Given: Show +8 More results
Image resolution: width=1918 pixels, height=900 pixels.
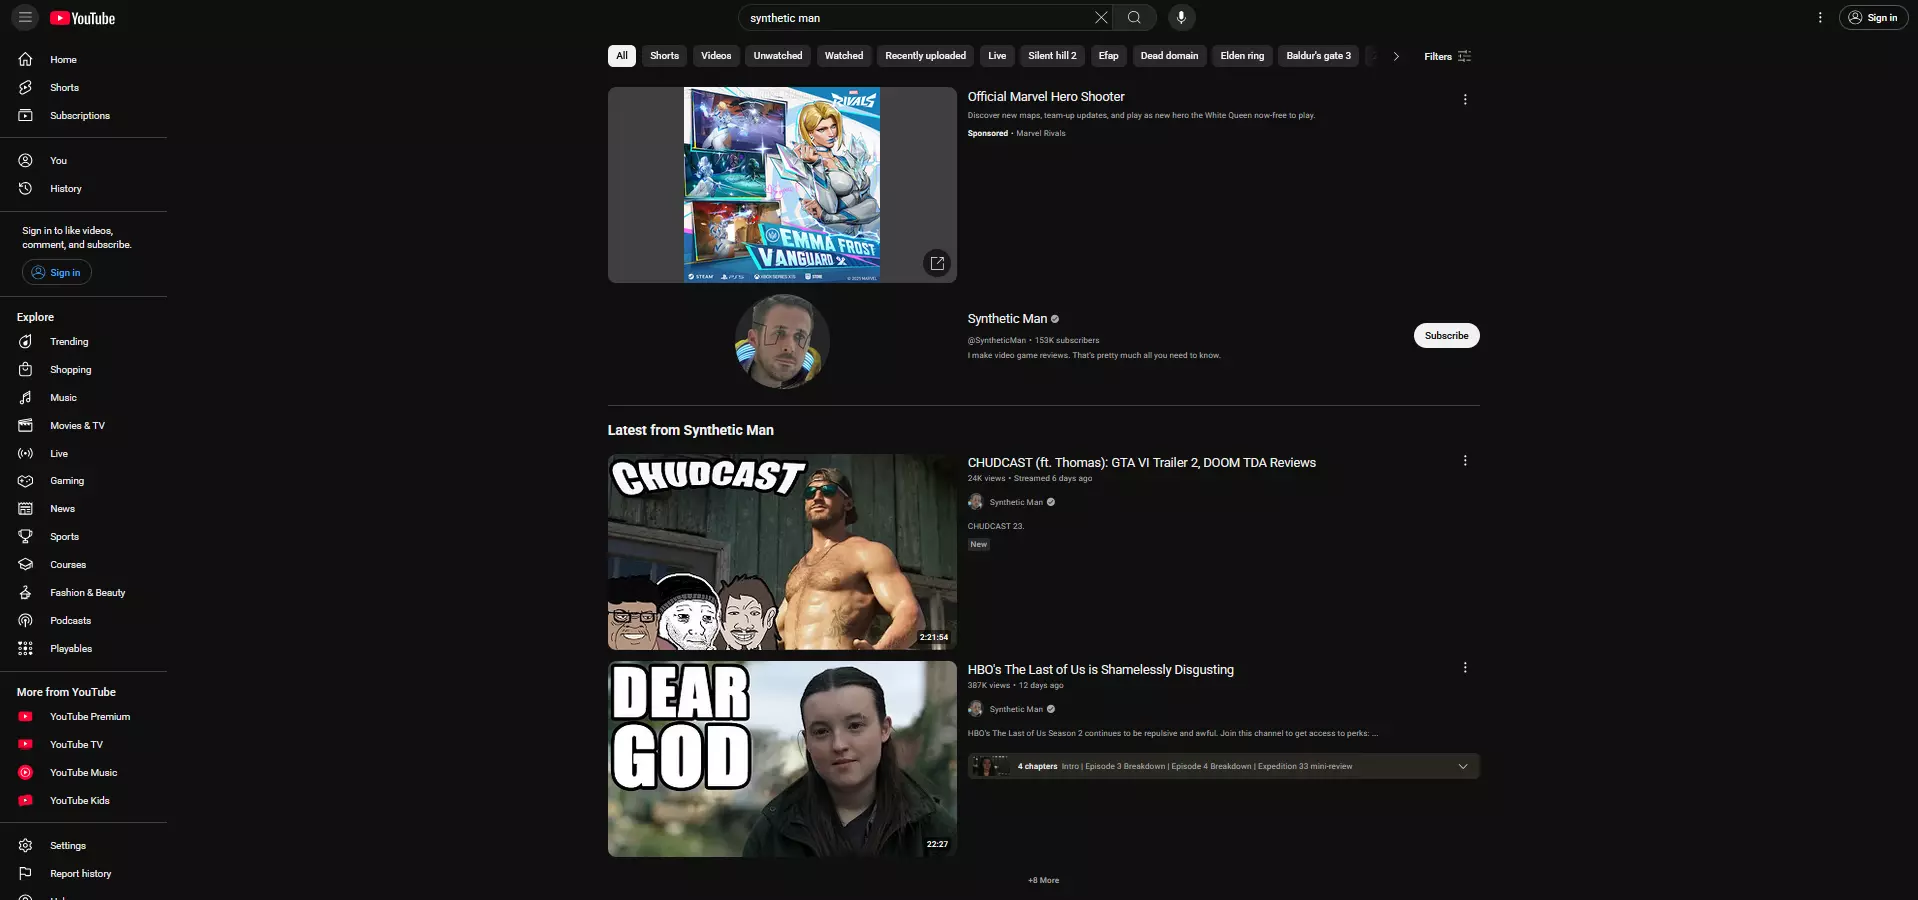Looking at the screenshot, I should pos(1043,881).
